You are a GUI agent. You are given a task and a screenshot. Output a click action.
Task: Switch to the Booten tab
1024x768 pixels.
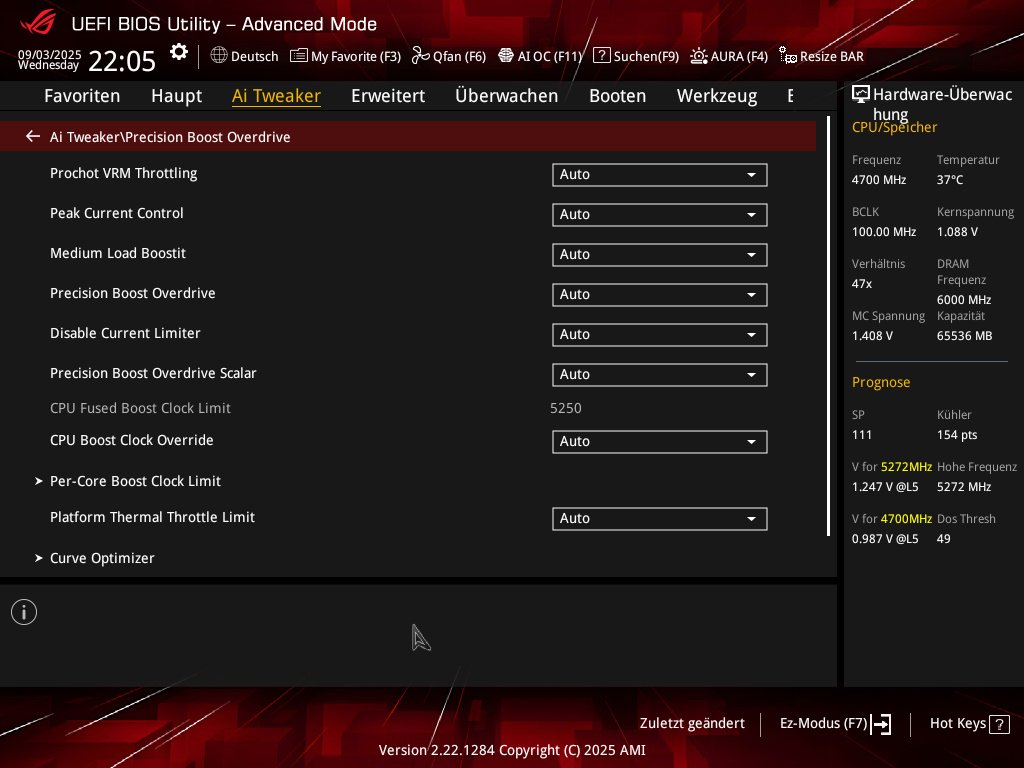tap(617, 96)
